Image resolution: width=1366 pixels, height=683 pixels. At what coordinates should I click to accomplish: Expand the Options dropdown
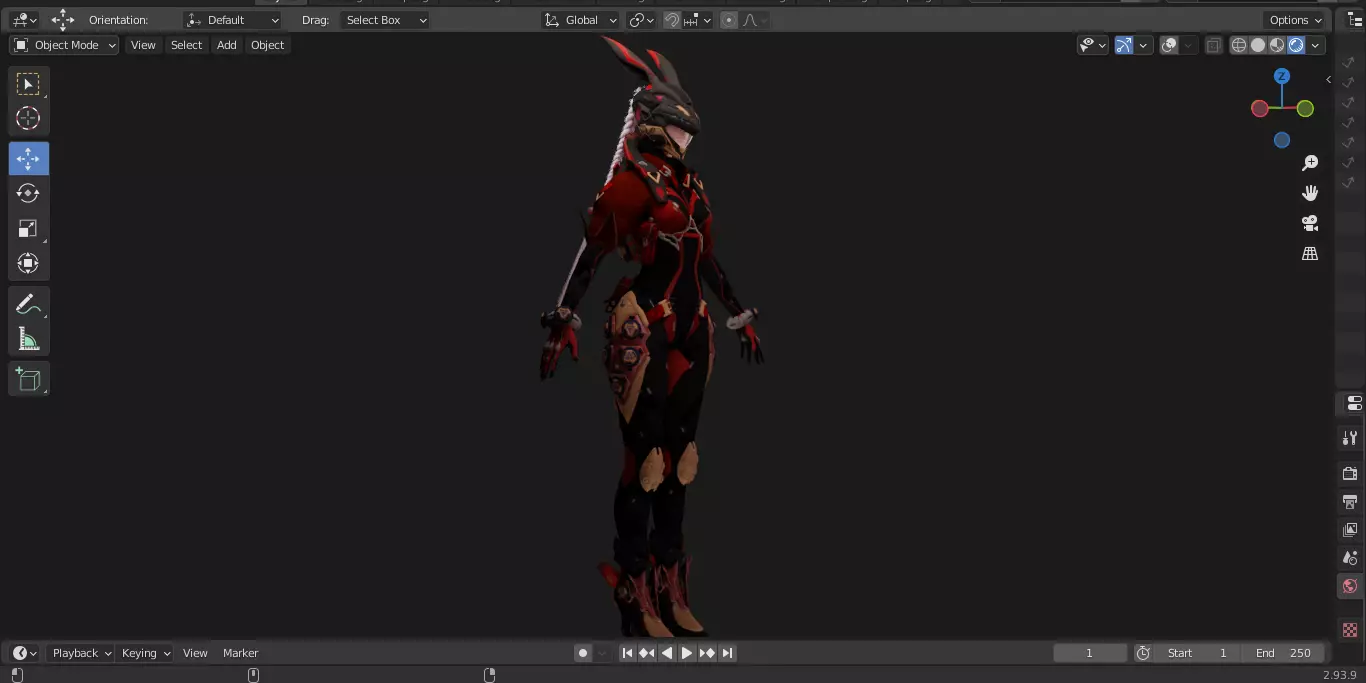pyautogui.click(x=1295, y=20)
